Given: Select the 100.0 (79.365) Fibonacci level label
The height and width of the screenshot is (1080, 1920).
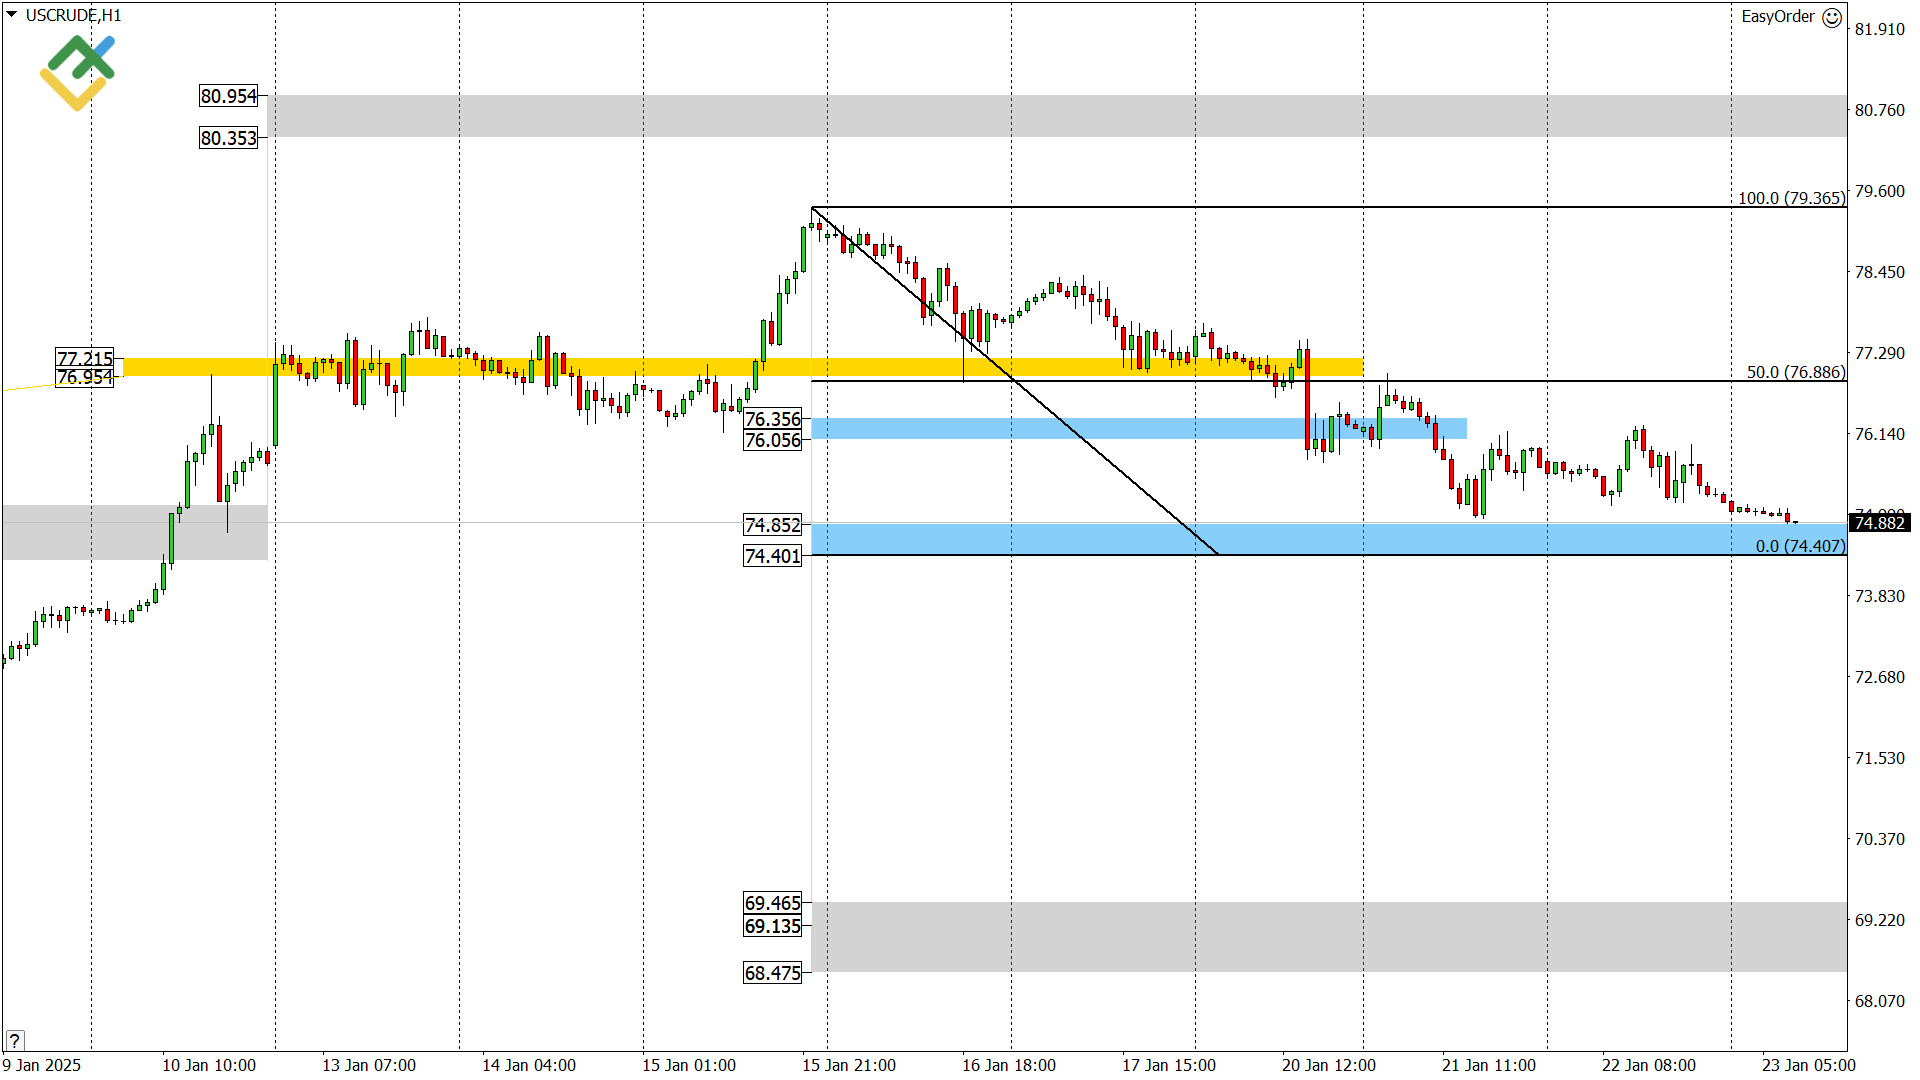Looking at the screenshot, I should 1790,198.
